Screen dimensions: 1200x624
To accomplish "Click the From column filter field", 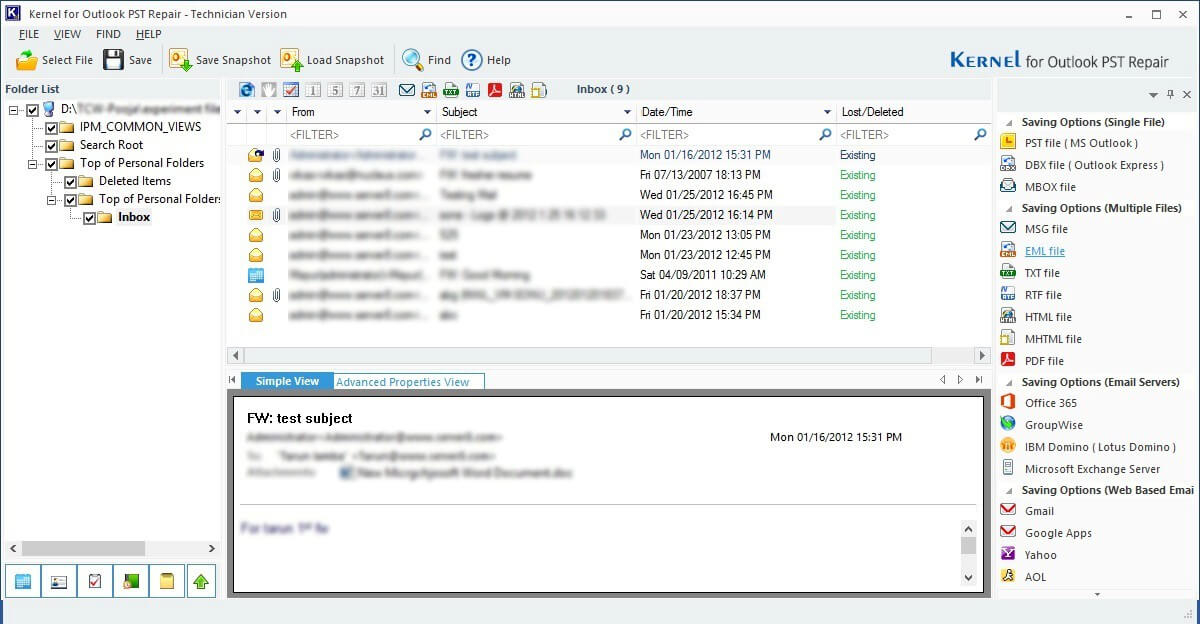I will [360, 134].
